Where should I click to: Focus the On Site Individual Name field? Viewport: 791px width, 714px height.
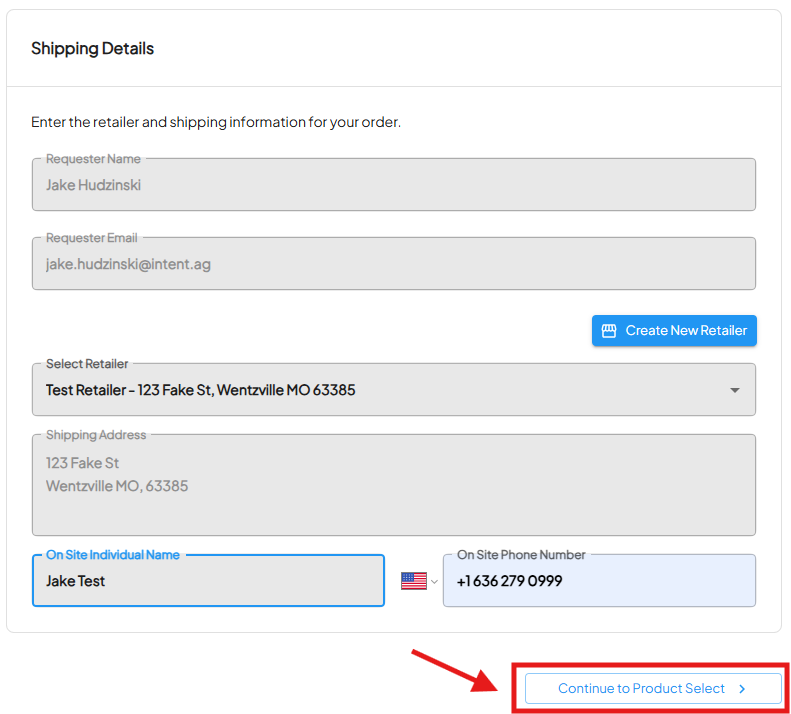point(208,580)
